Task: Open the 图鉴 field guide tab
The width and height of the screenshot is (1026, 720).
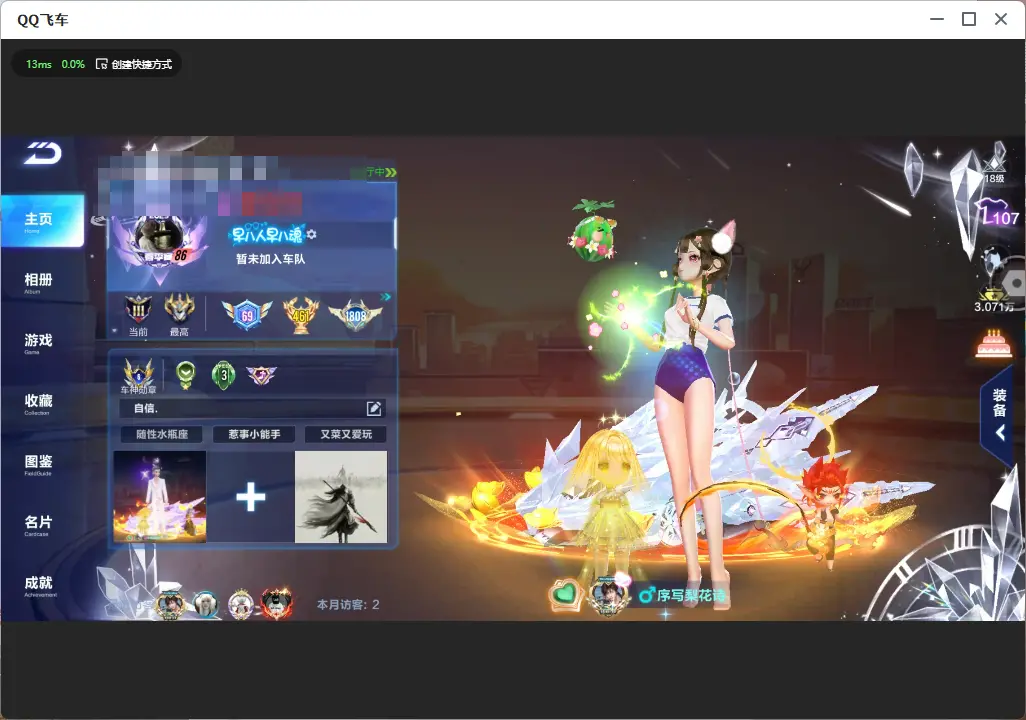Action: tap(38, 464)
